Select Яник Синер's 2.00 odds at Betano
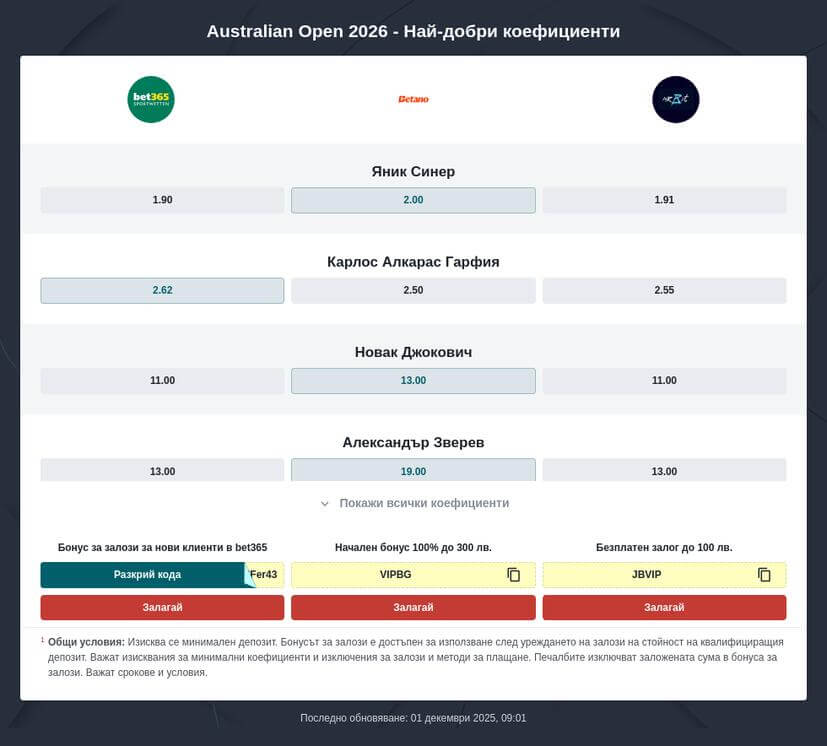827x746 pixels. point(412,200)
